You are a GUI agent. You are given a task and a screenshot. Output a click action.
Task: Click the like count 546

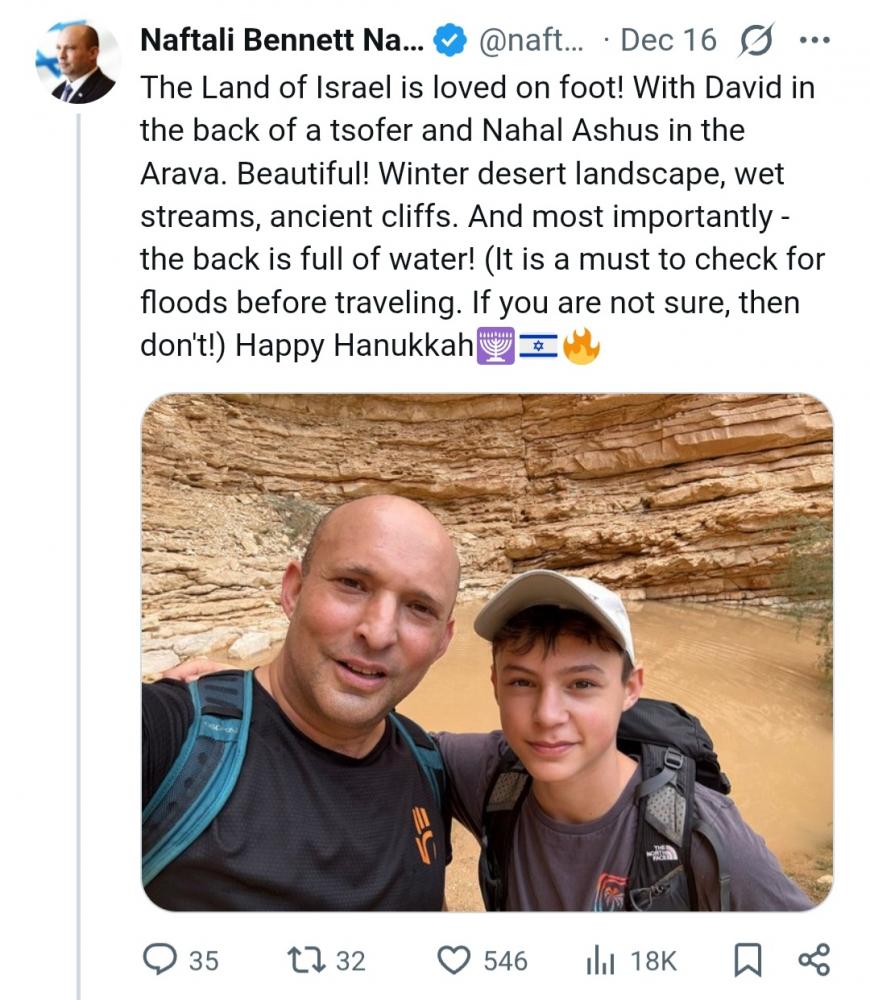[x=505, y=961]
